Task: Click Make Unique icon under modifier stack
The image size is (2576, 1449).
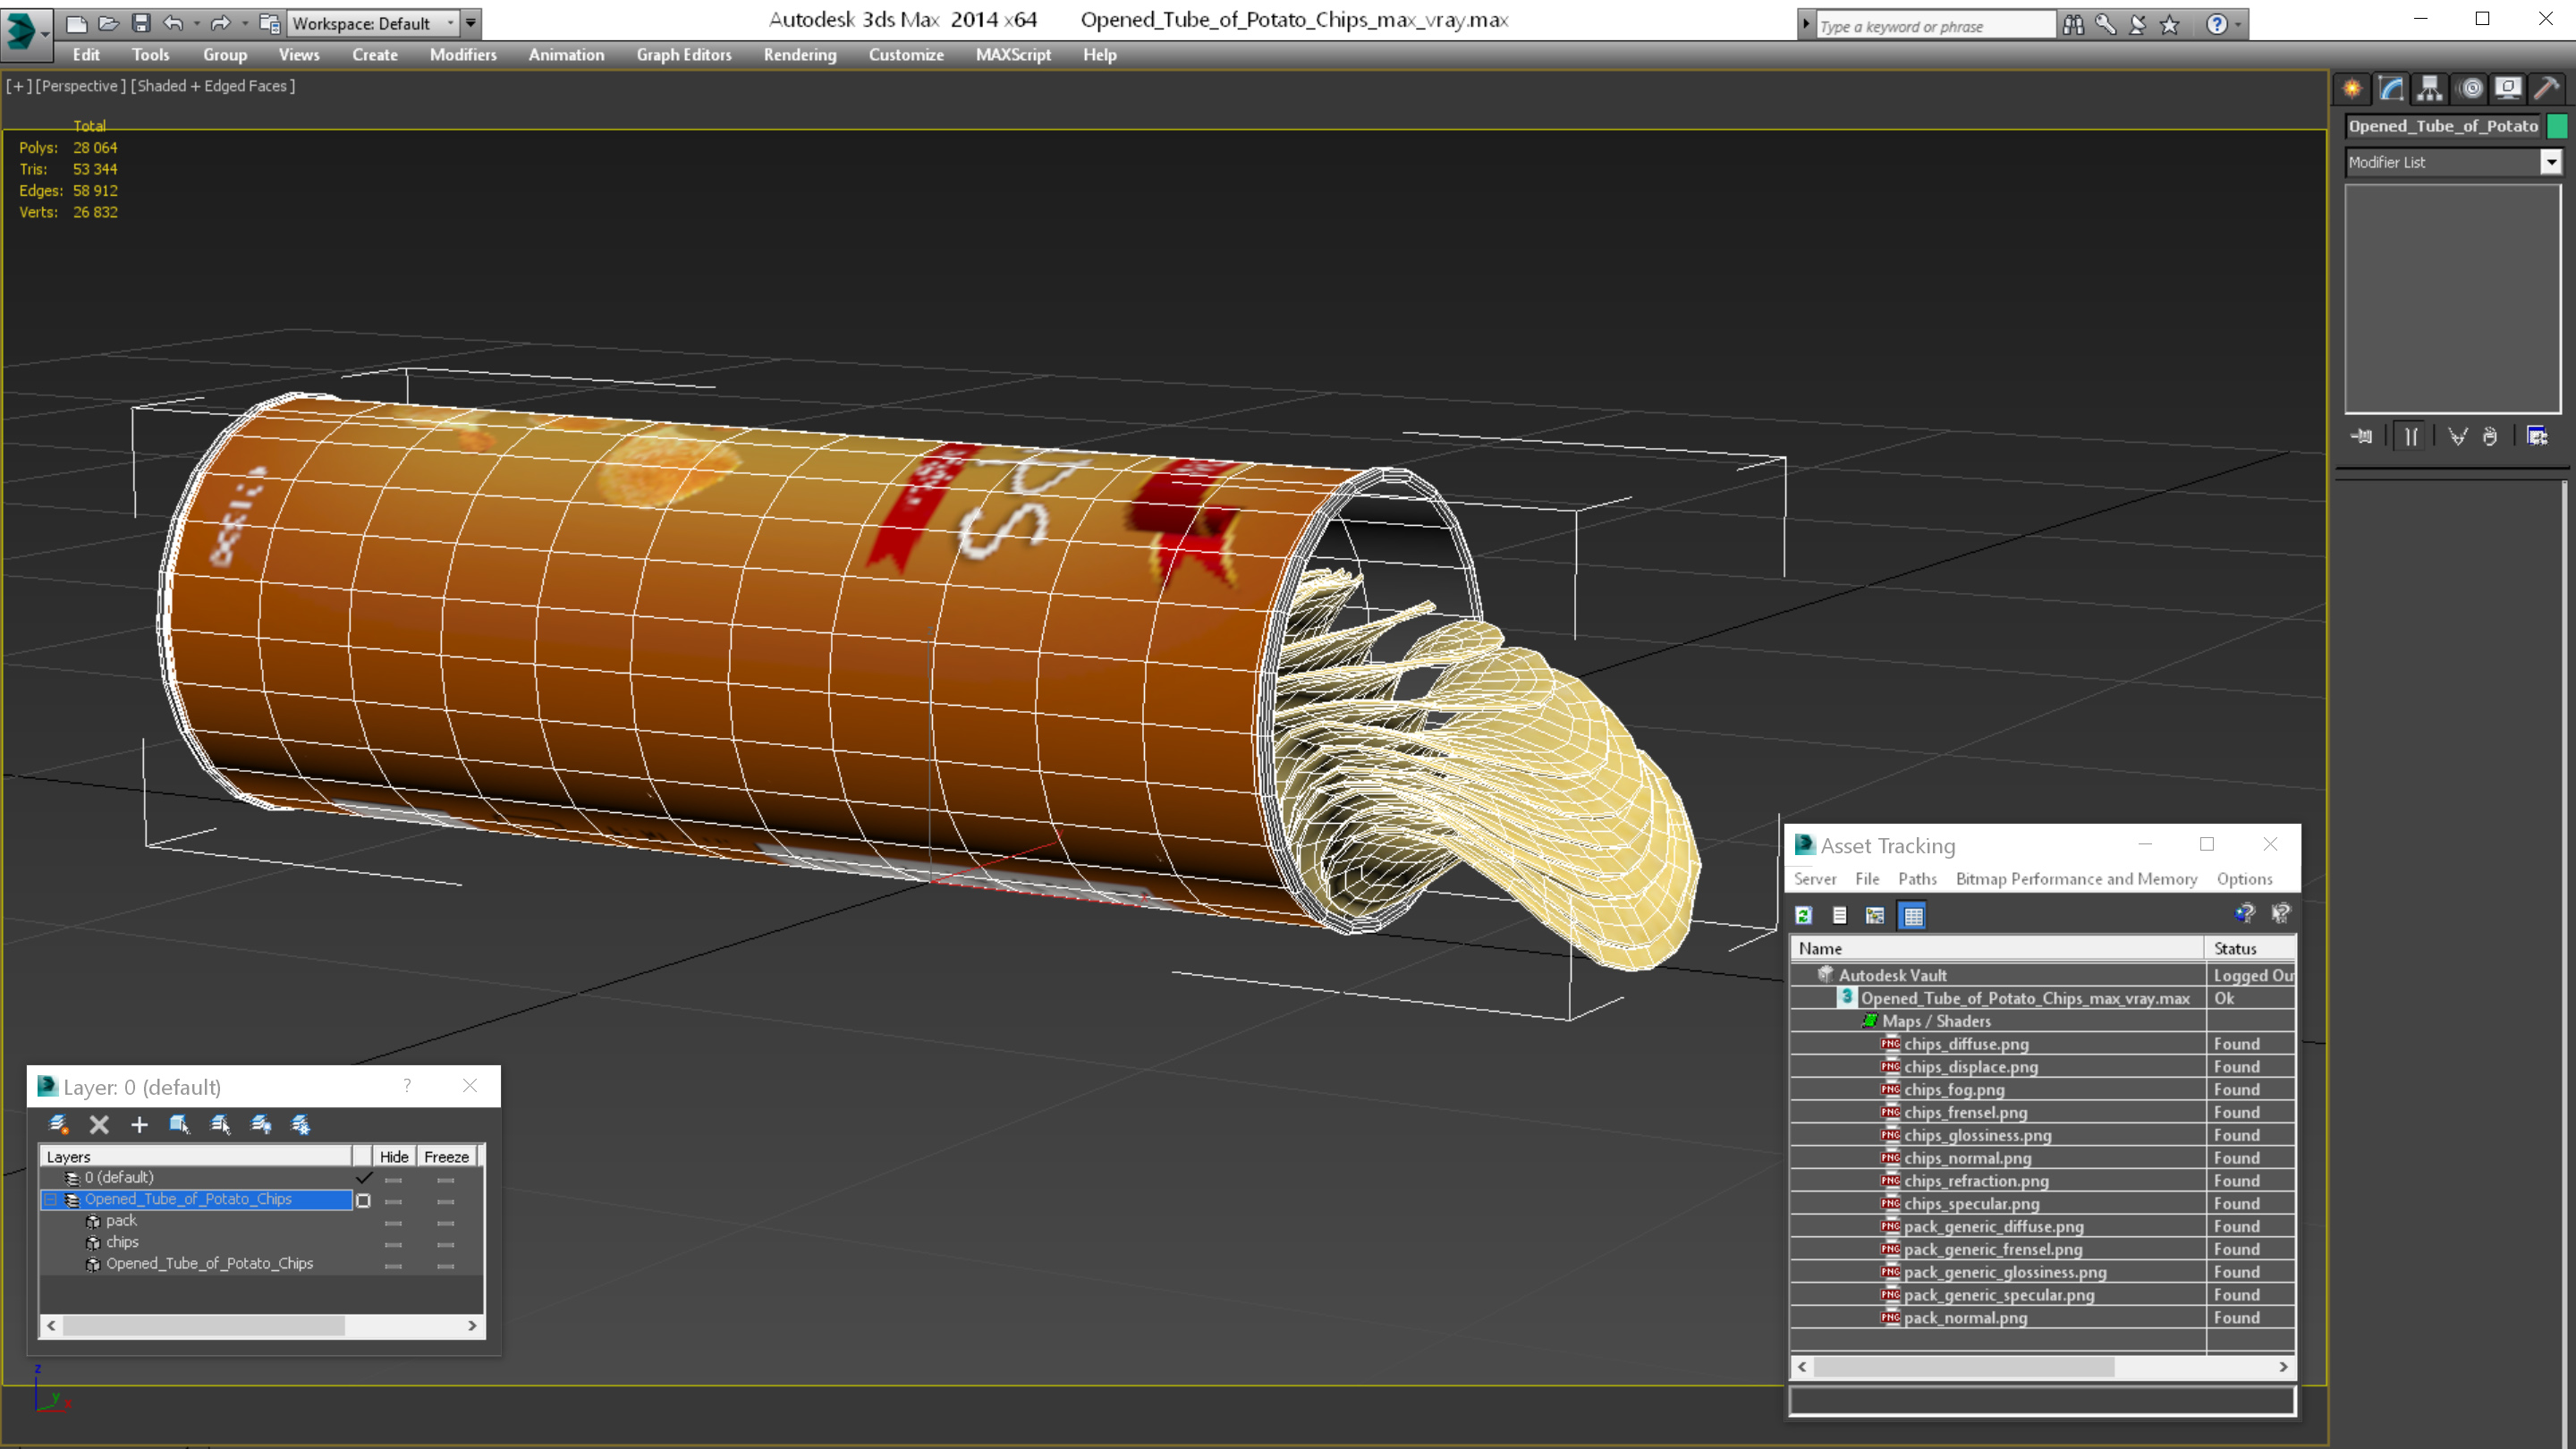Action: 2457,436
